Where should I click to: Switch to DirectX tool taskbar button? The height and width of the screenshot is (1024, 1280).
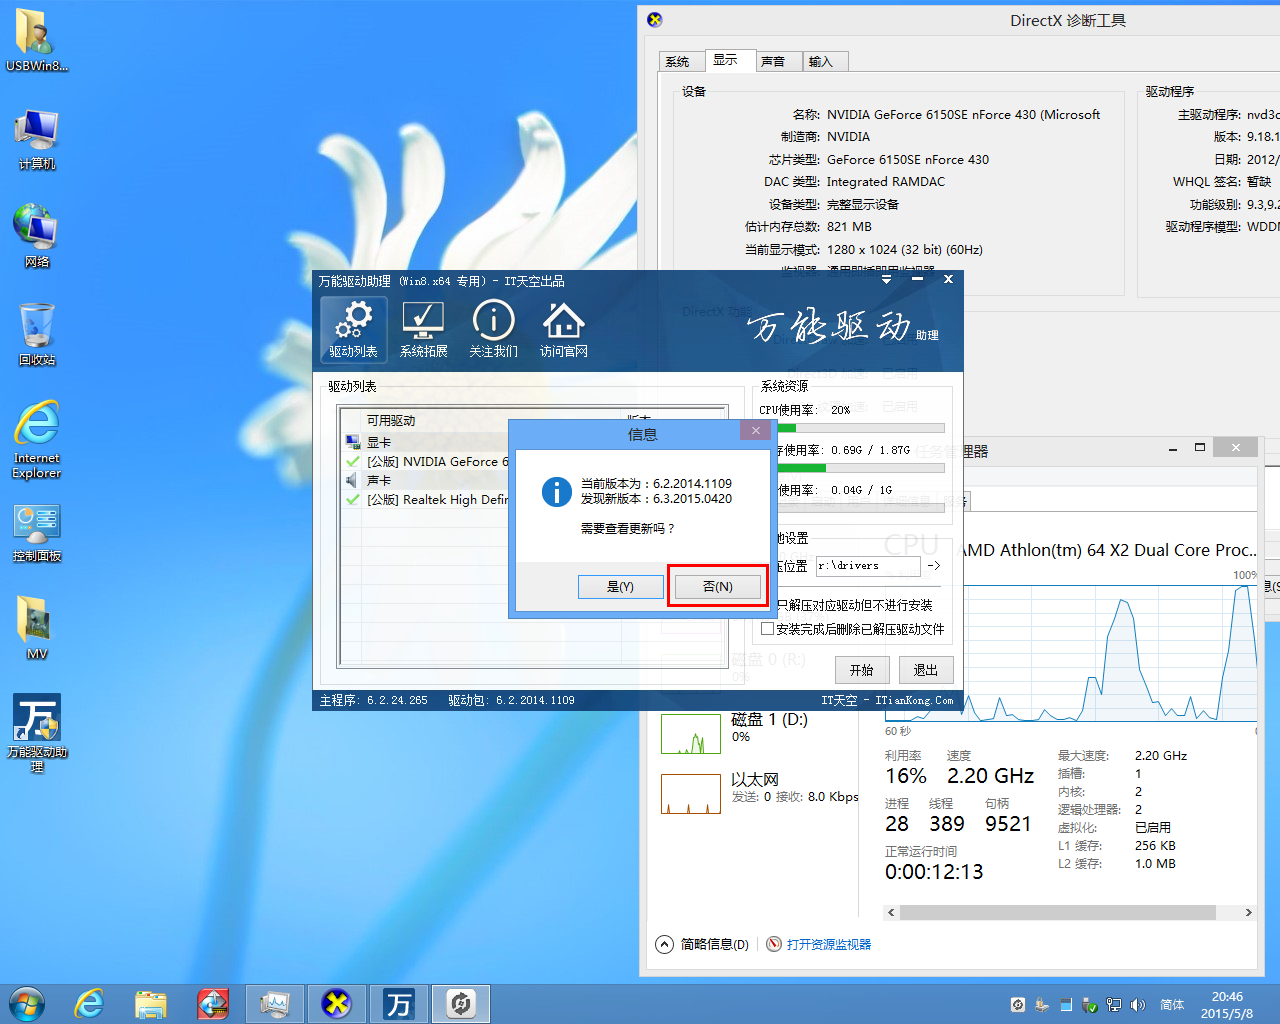point(337,1003)
